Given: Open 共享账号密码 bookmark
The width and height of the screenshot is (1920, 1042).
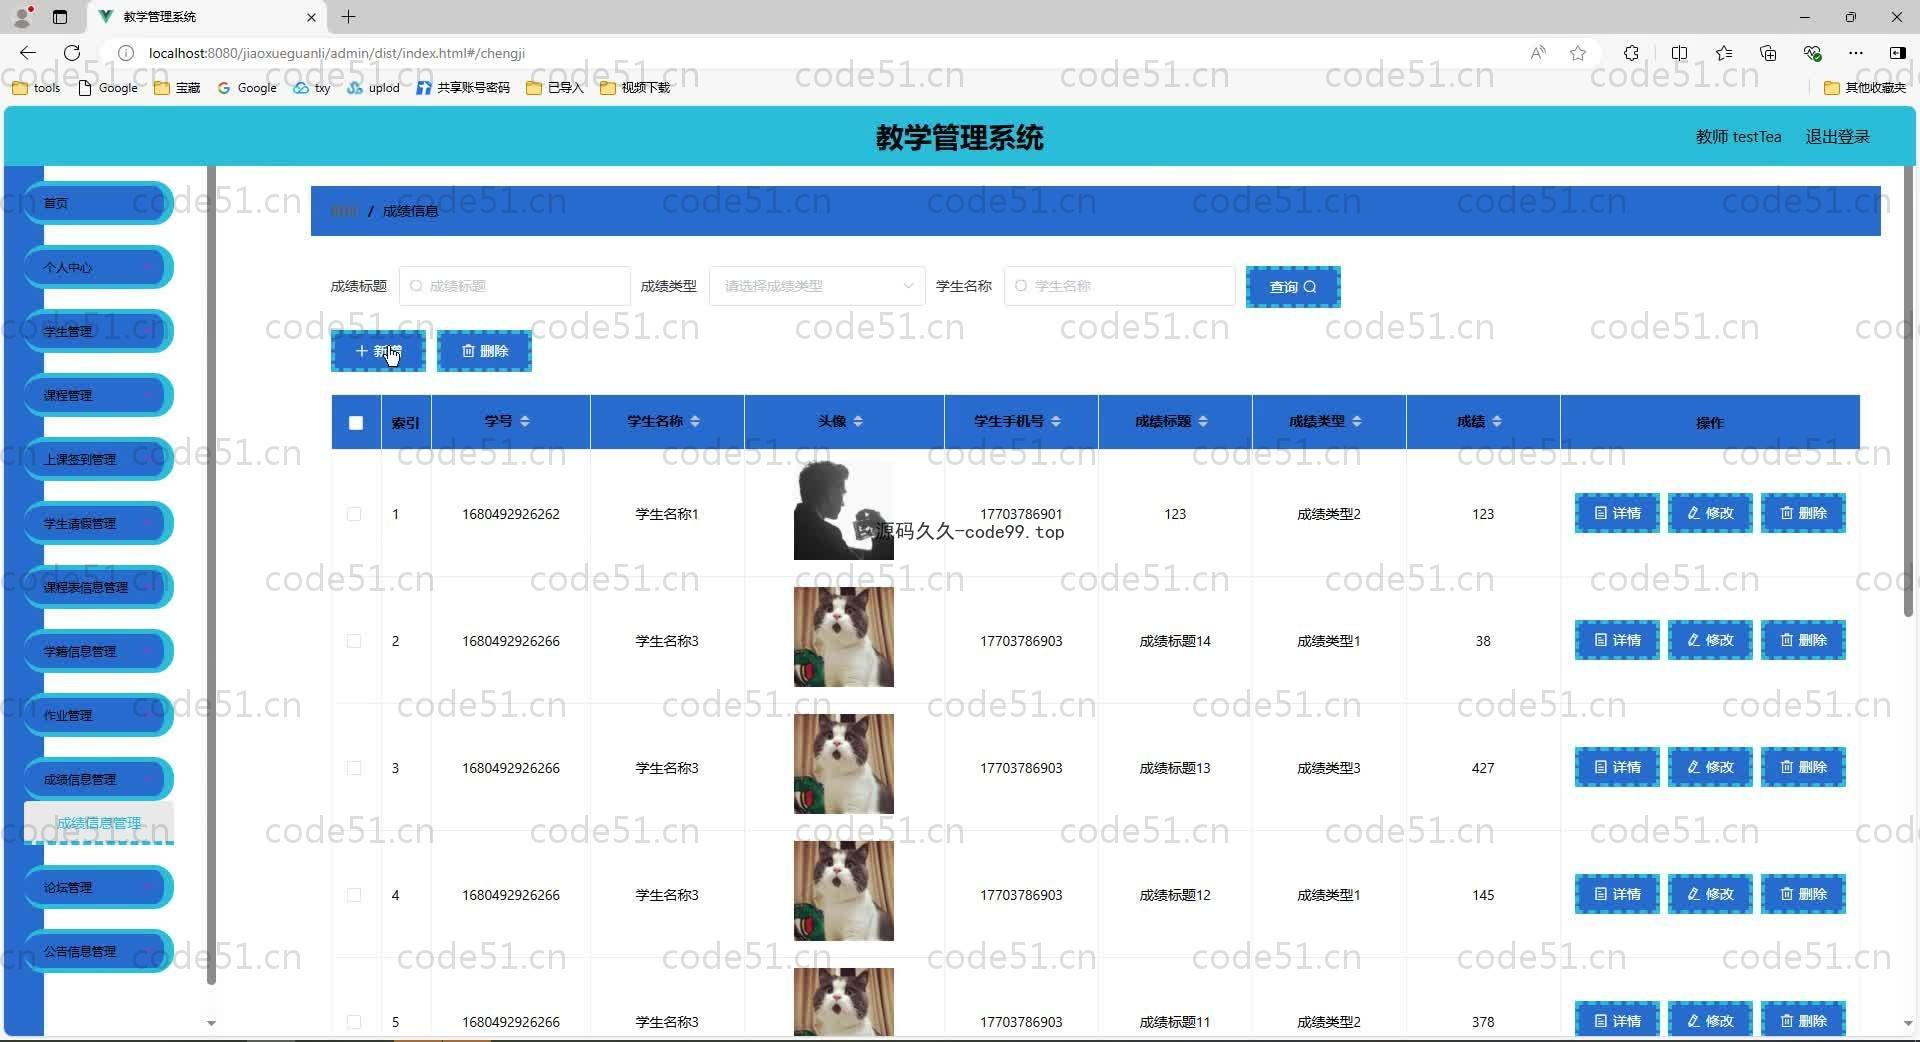Looking at the screenshot, I should tap(463, 88).
